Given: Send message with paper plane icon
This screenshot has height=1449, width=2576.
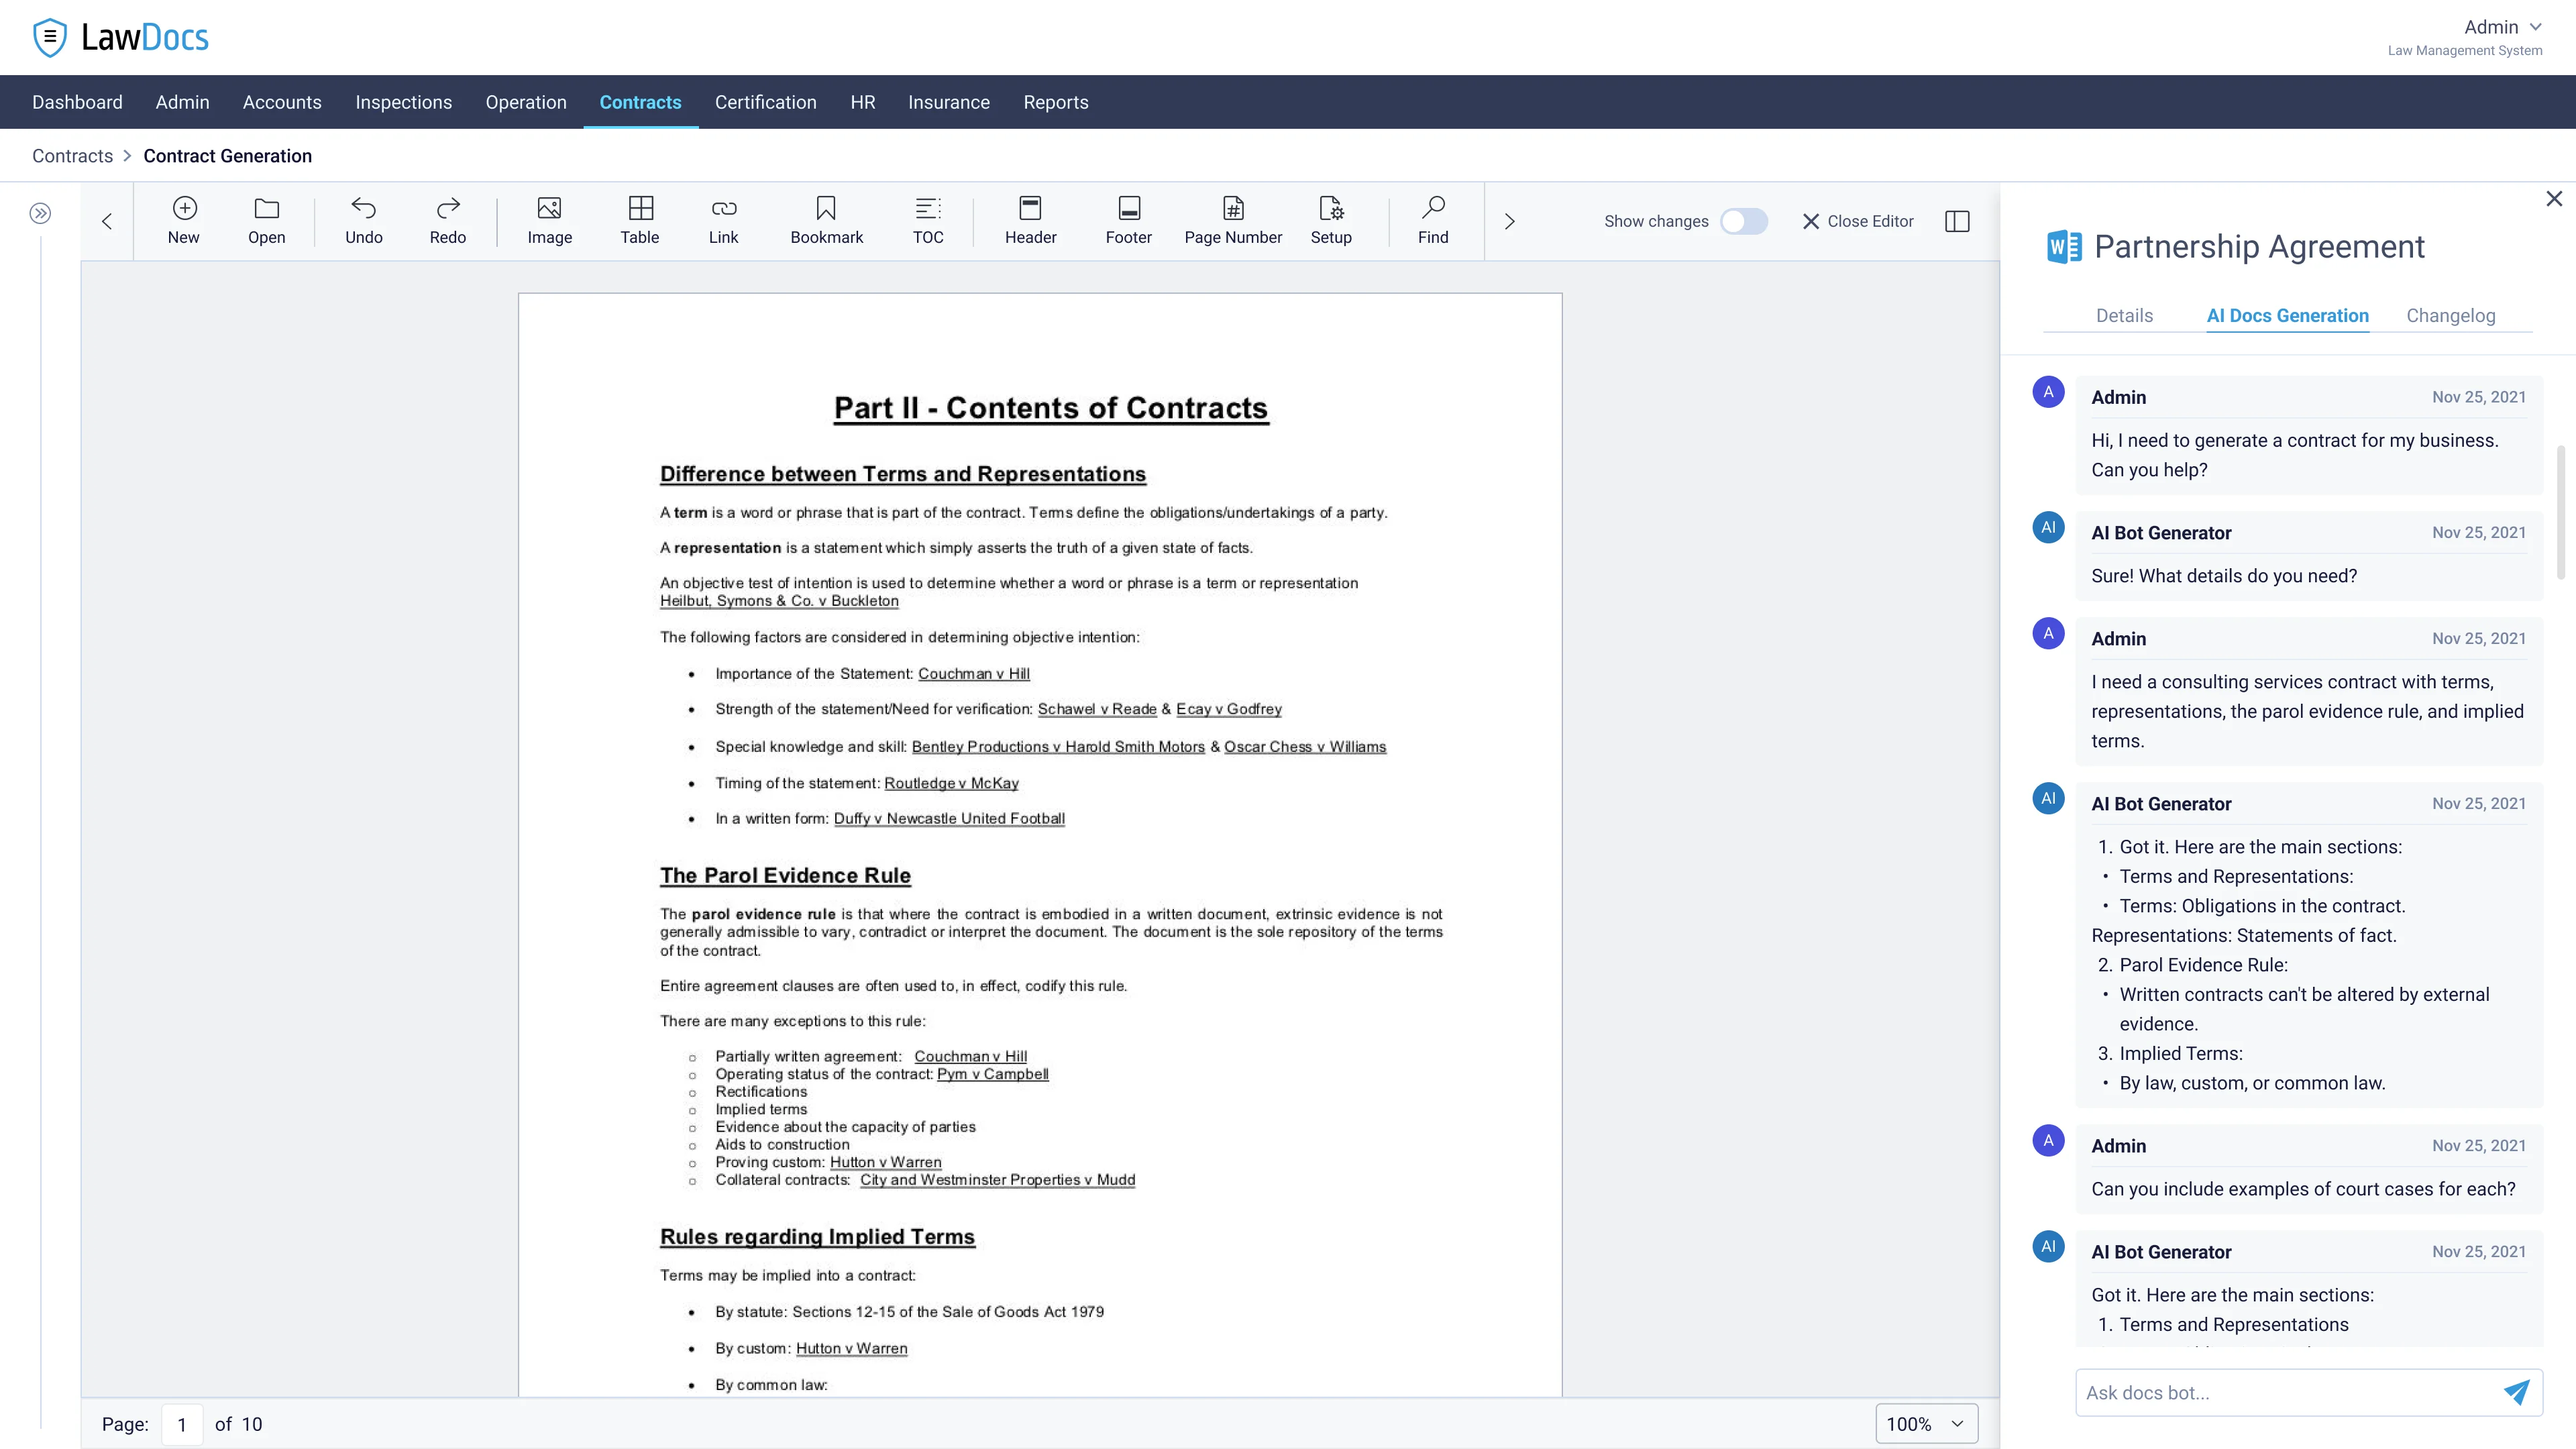Looking at the screenshot, I should [x=2516, y=1392].
